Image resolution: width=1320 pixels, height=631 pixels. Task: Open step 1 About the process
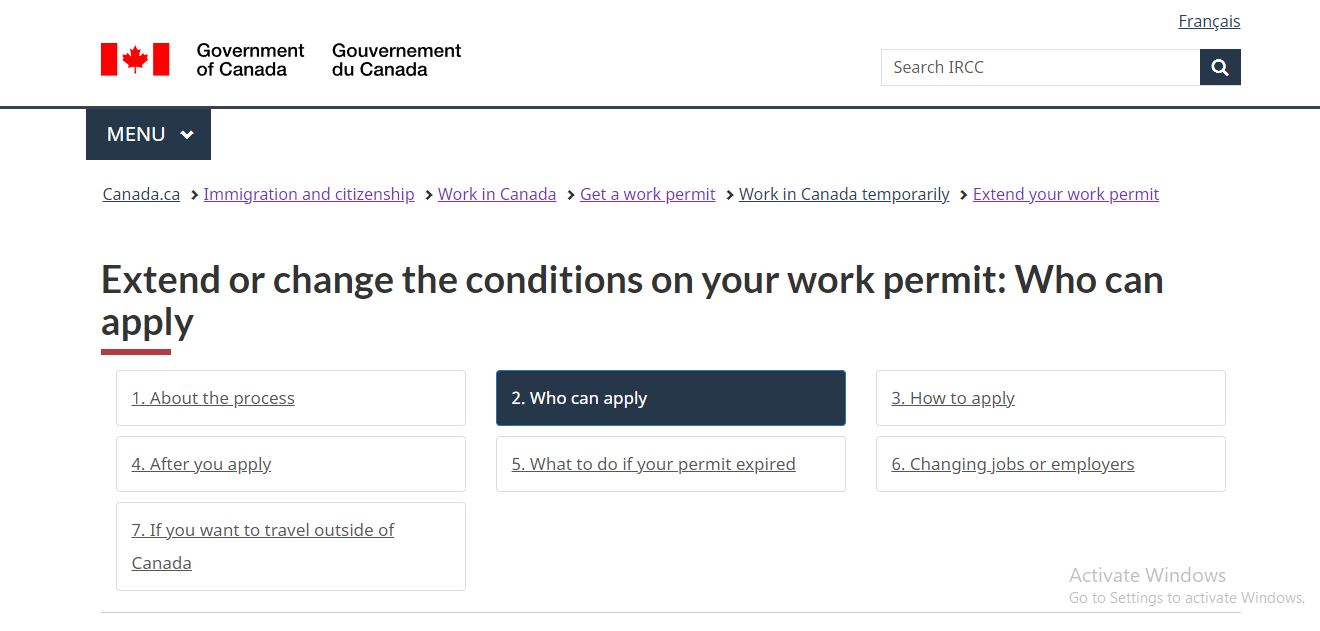tap(213, 398)
